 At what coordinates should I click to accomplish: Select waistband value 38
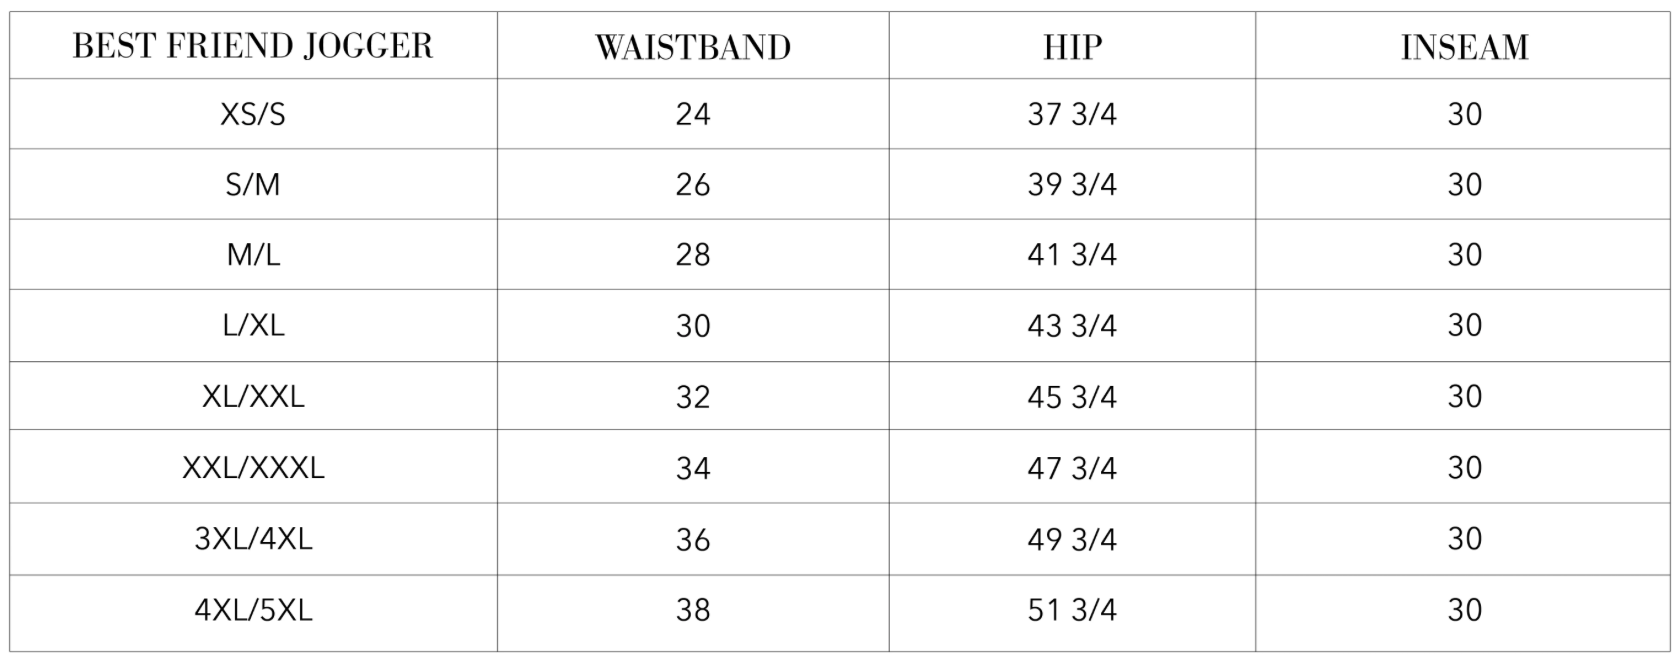pyautogui.click(x=693, y=610)
